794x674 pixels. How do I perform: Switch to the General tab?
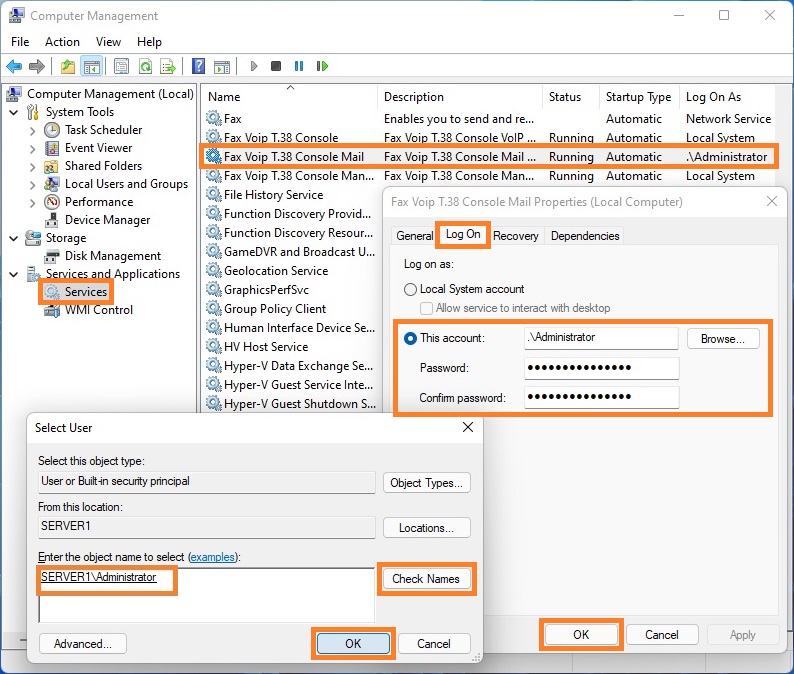pos(414,236)
